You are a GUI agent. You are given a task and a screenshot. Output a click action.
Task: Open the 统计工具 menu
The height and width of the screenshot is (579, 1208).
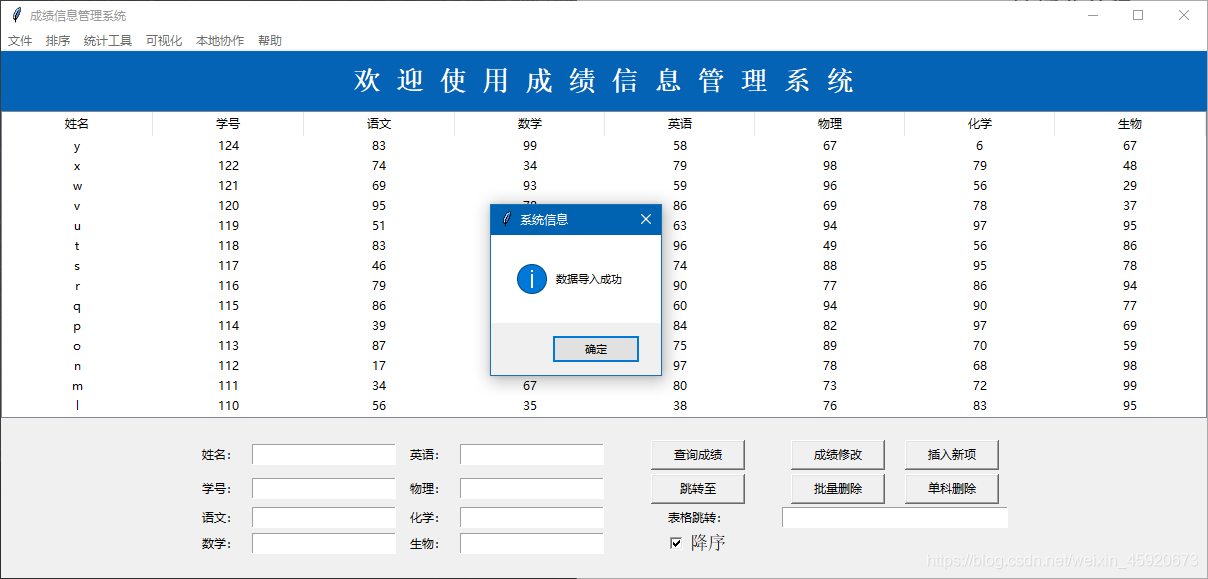pos(108,41)
